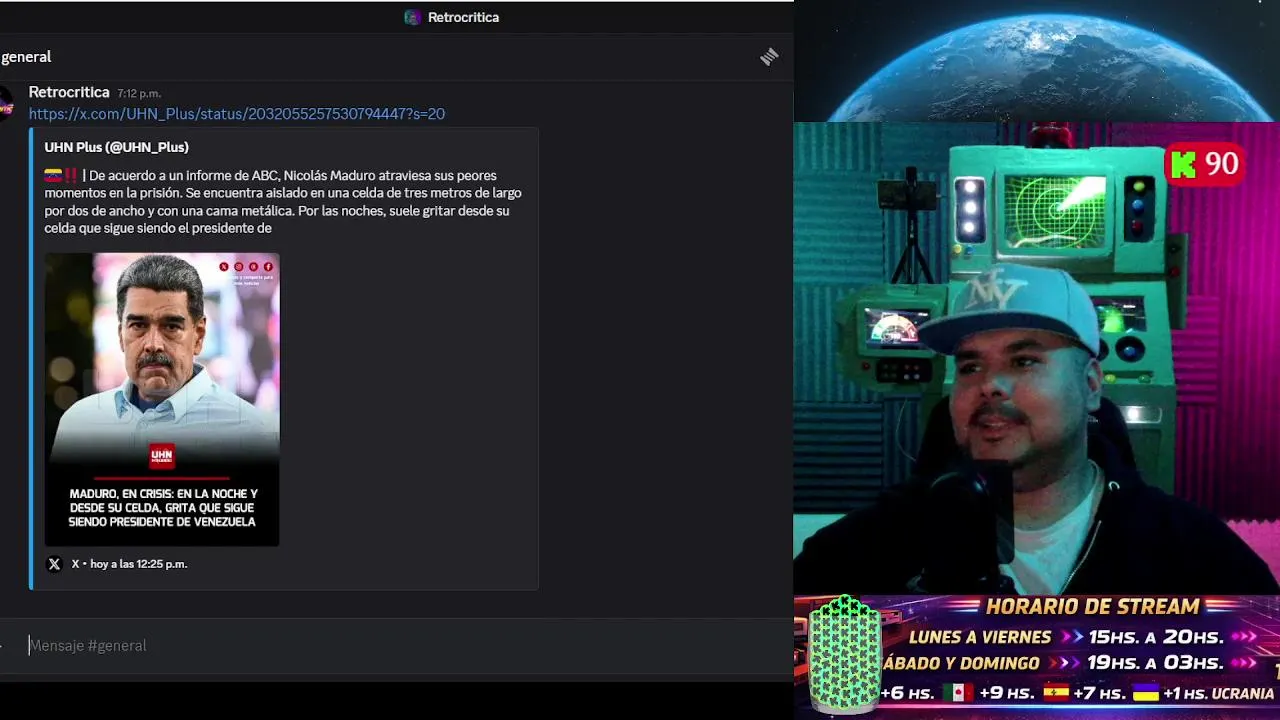Click the Retrocritica window title text
Viewport: 1280px width, 720px height.
463,17
